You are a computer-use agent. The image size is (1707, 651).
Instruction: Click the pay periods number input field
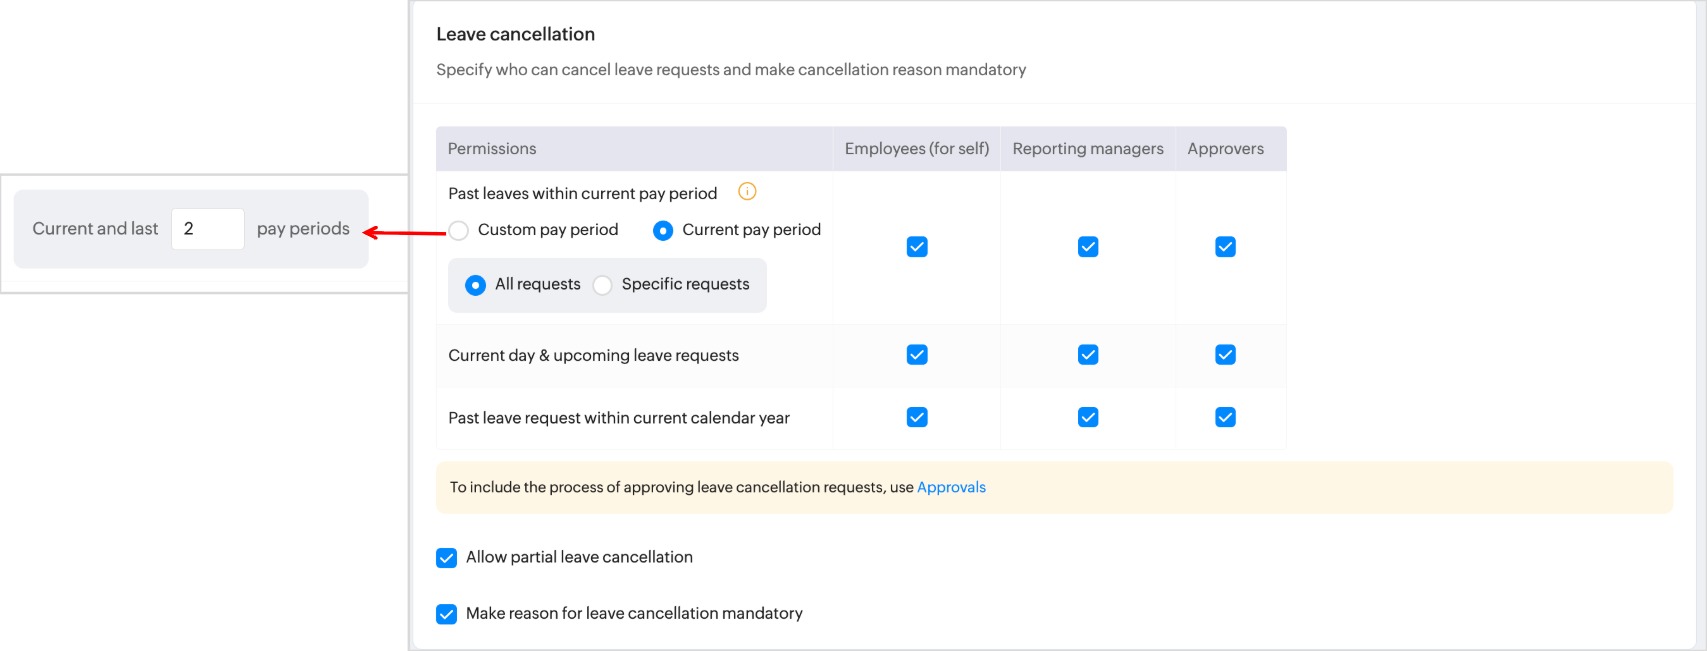[x=208, y=229]
